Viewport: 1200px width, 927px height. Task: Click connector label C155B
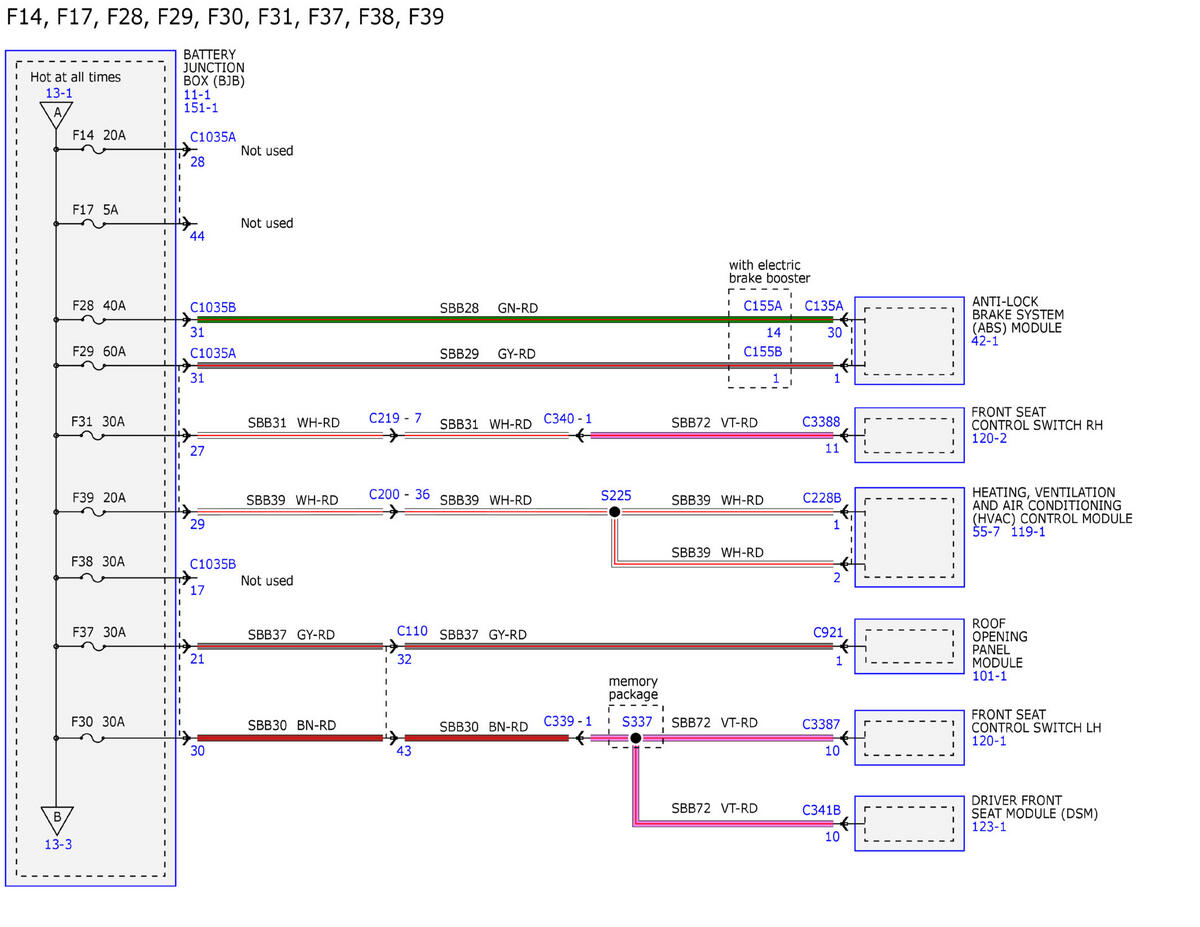[763, 352]
